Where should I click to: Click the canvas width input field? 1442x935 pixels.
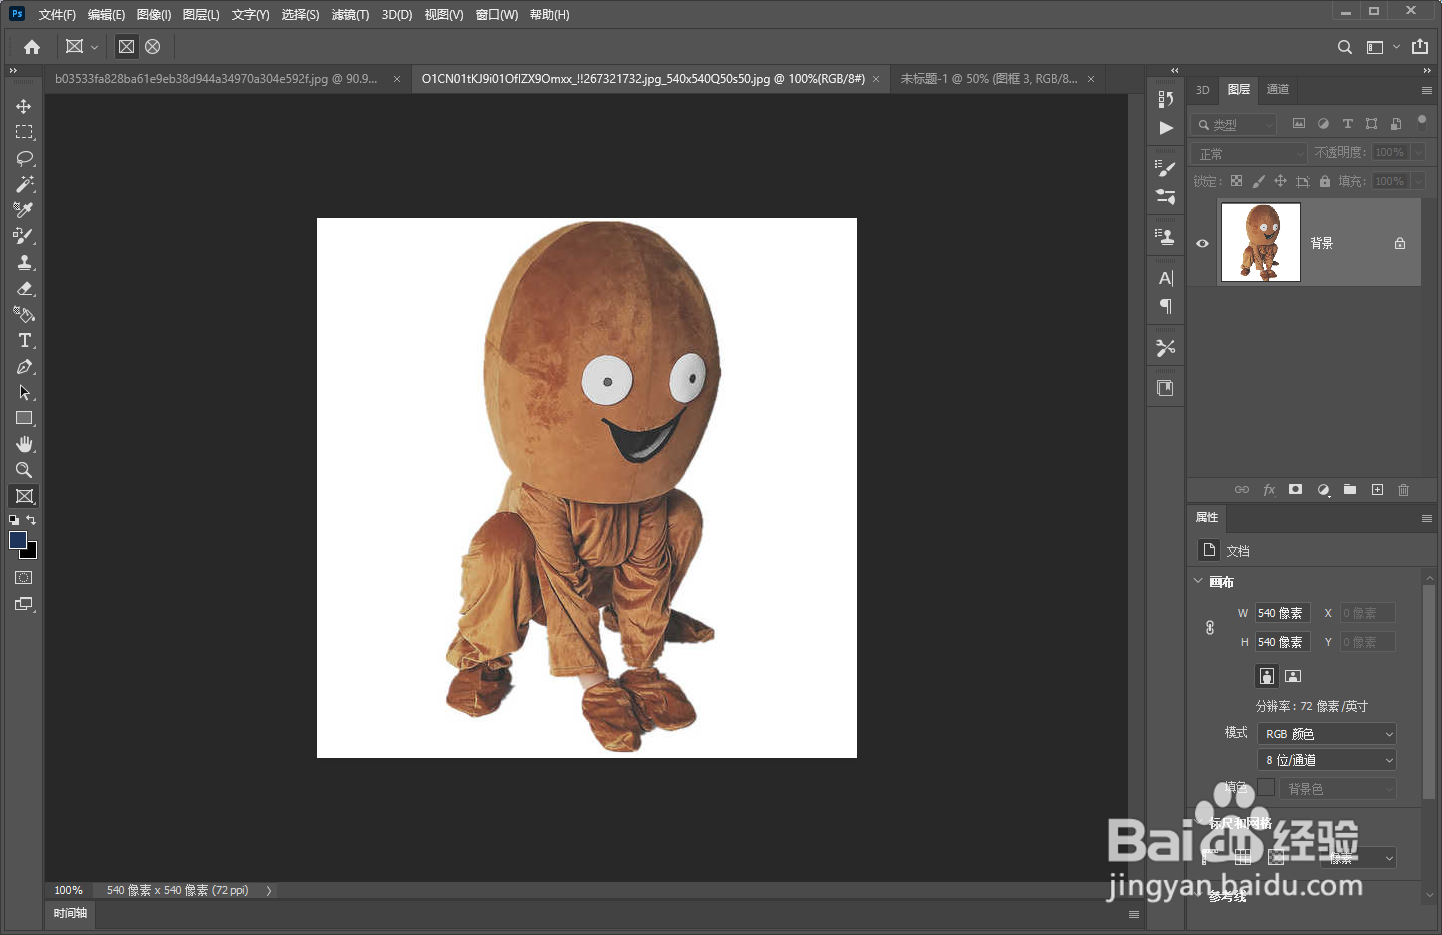1282,613
